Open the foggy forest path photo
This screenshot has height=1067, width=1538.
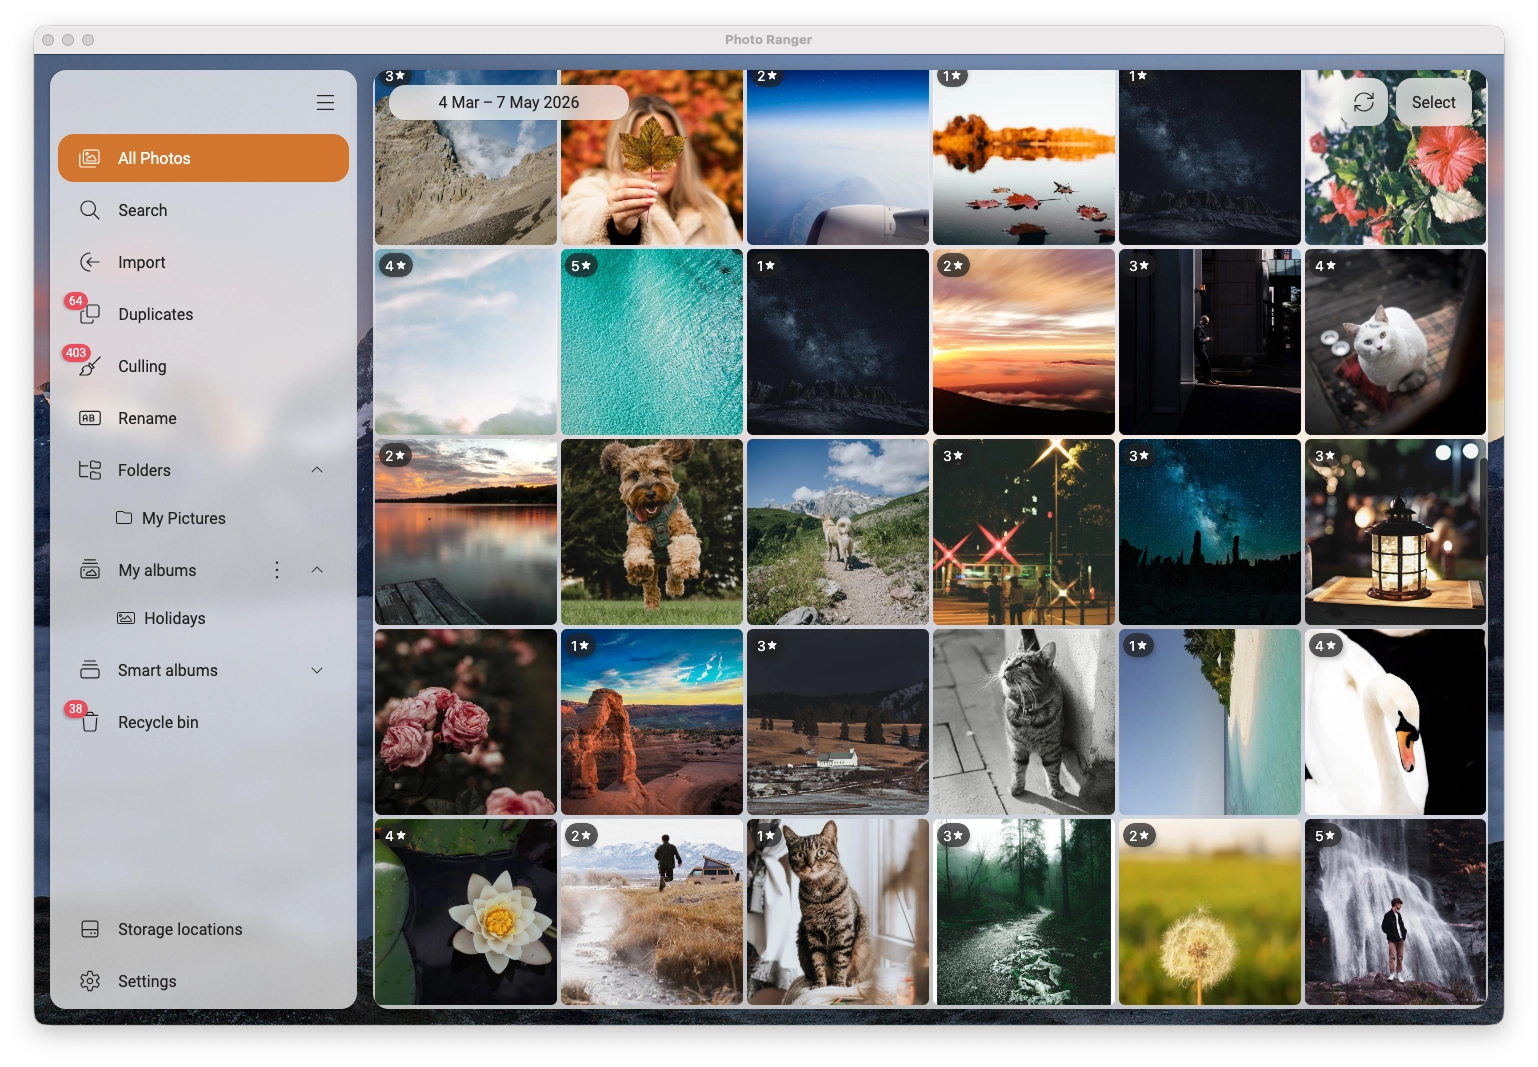pos(1024,912)
